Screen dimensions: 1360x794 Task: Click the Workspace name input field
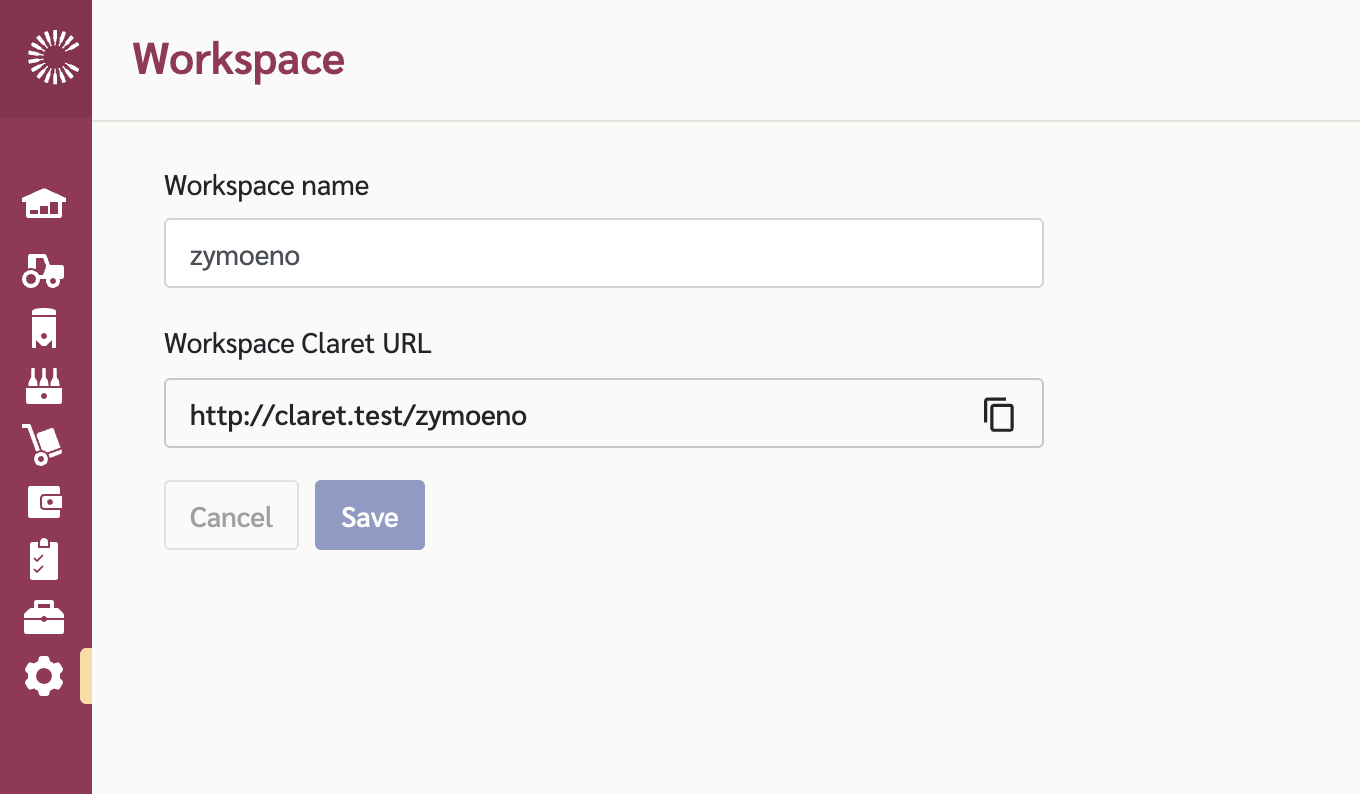[x=603, y=254]
